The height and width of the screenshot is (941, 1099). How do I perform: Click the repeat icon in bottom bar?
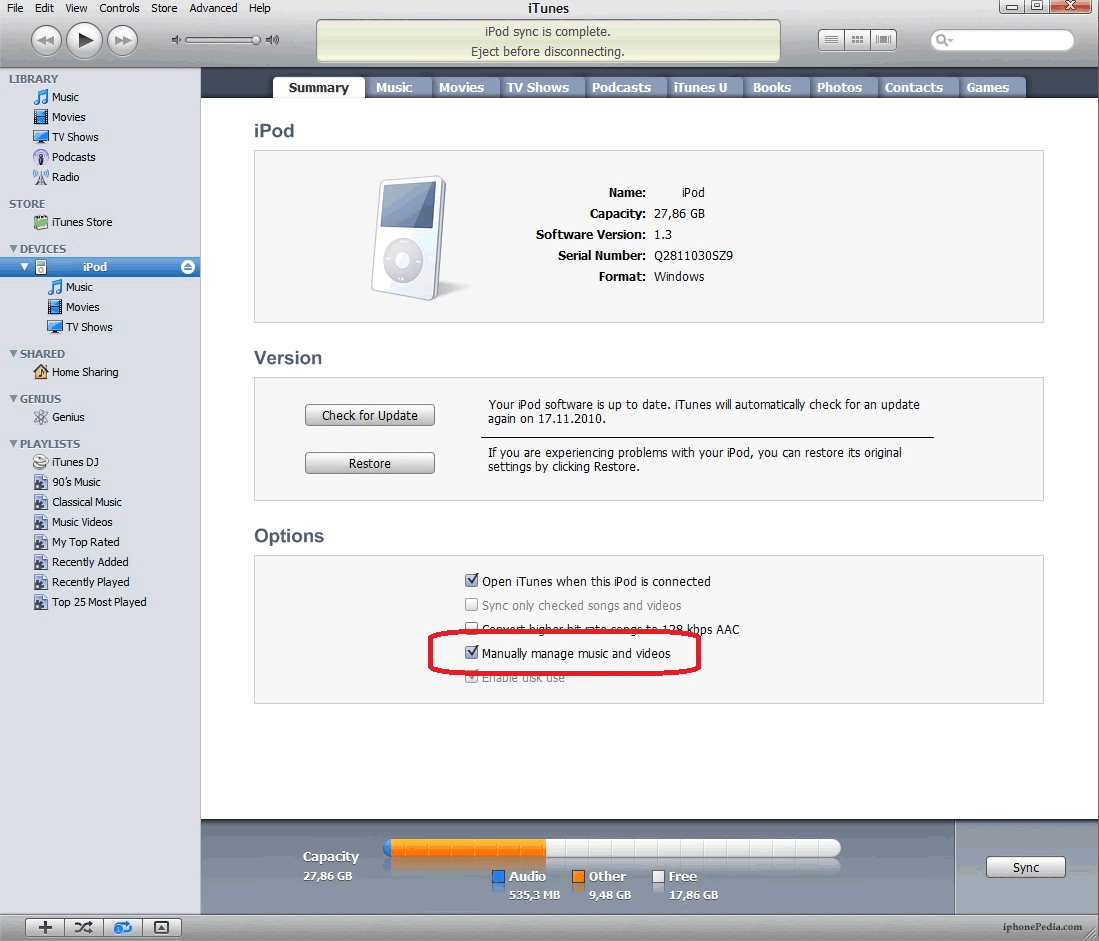[x=123, y=927]
